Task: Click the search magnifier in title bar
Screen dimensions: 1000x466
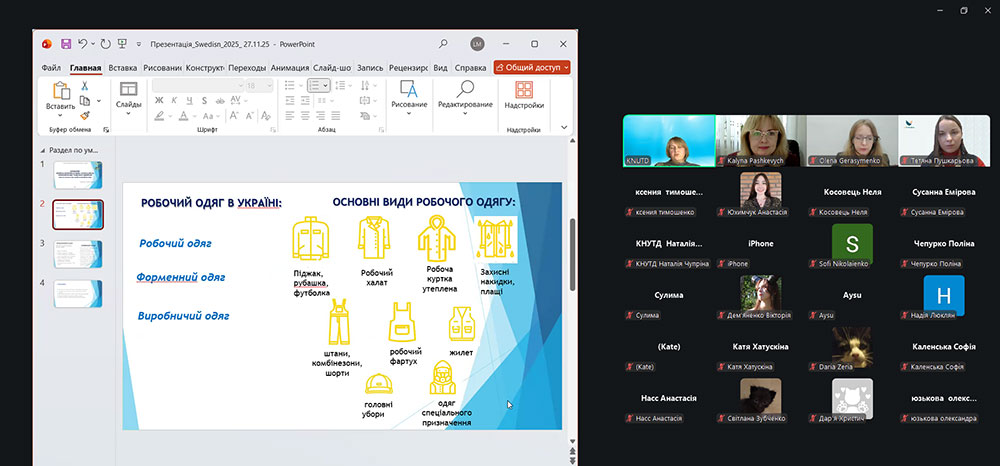Action: 443,44
